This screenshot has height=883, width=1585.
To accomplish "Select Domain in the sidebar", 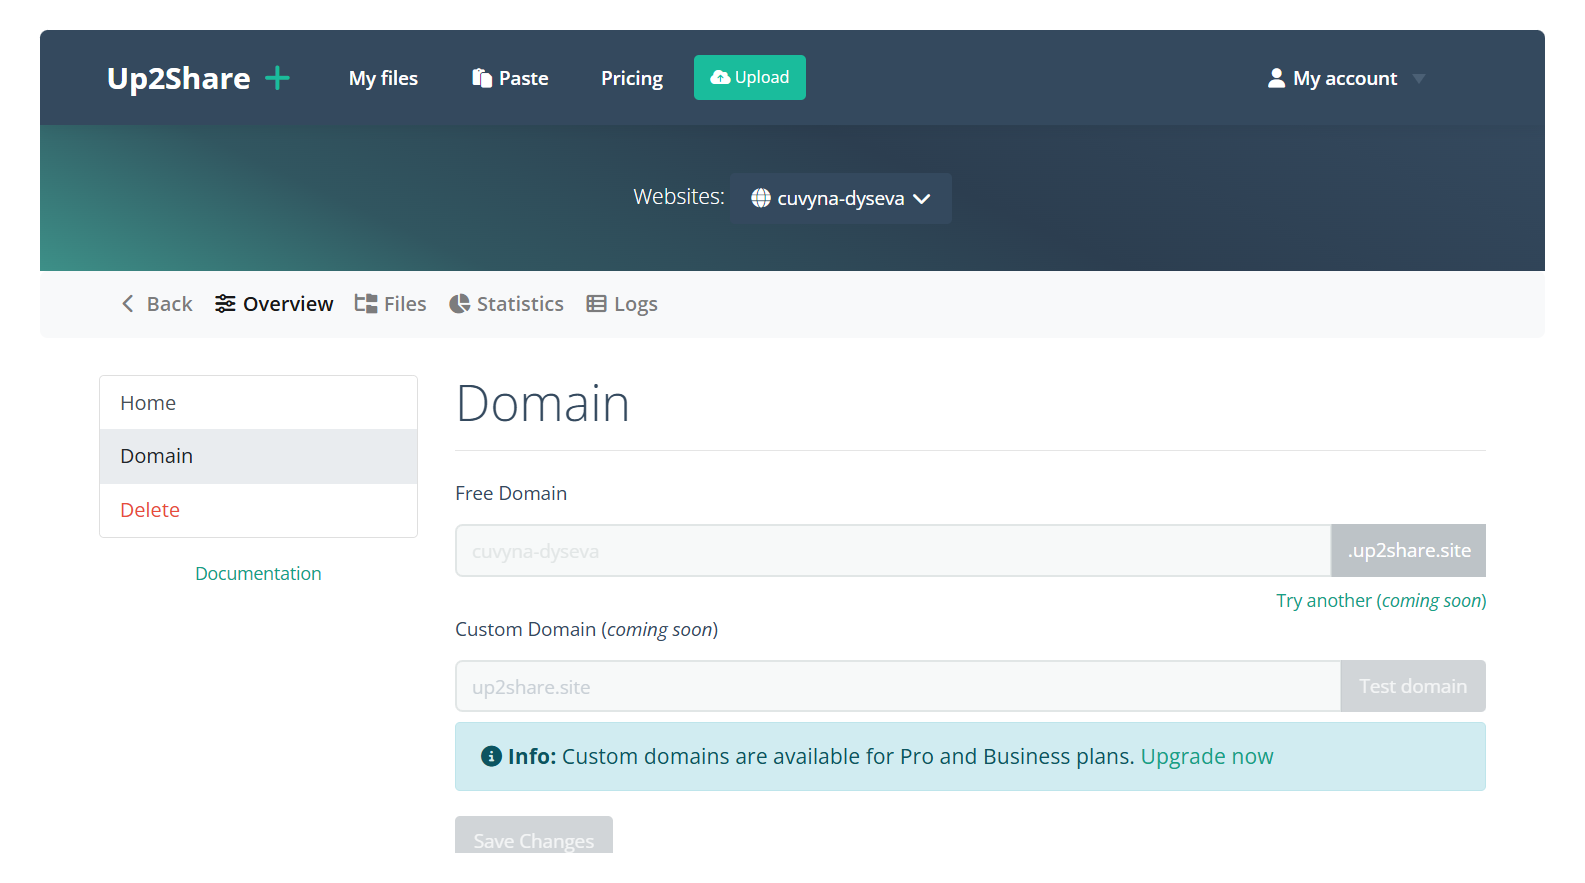I will (x=259, y=457).
